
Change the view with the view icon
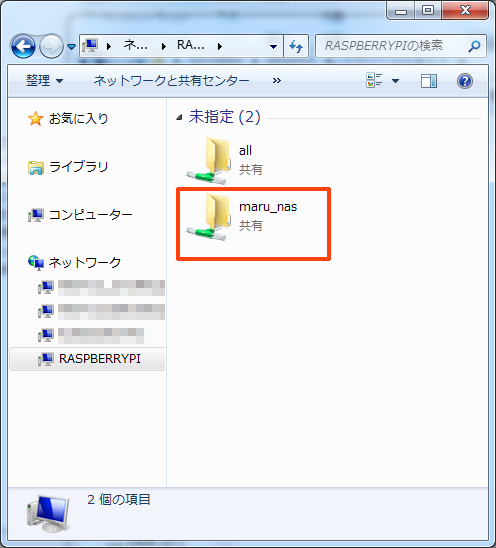pos(374,80)
